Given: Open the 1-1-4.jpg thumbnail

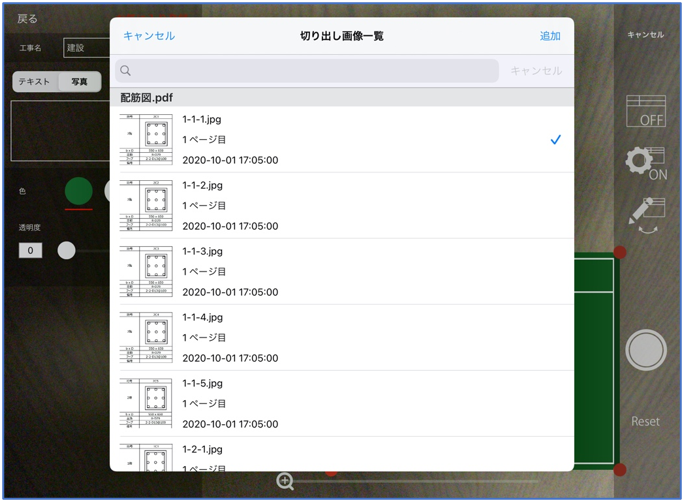Looking at the screenshot, I should [x=146, y=338].
